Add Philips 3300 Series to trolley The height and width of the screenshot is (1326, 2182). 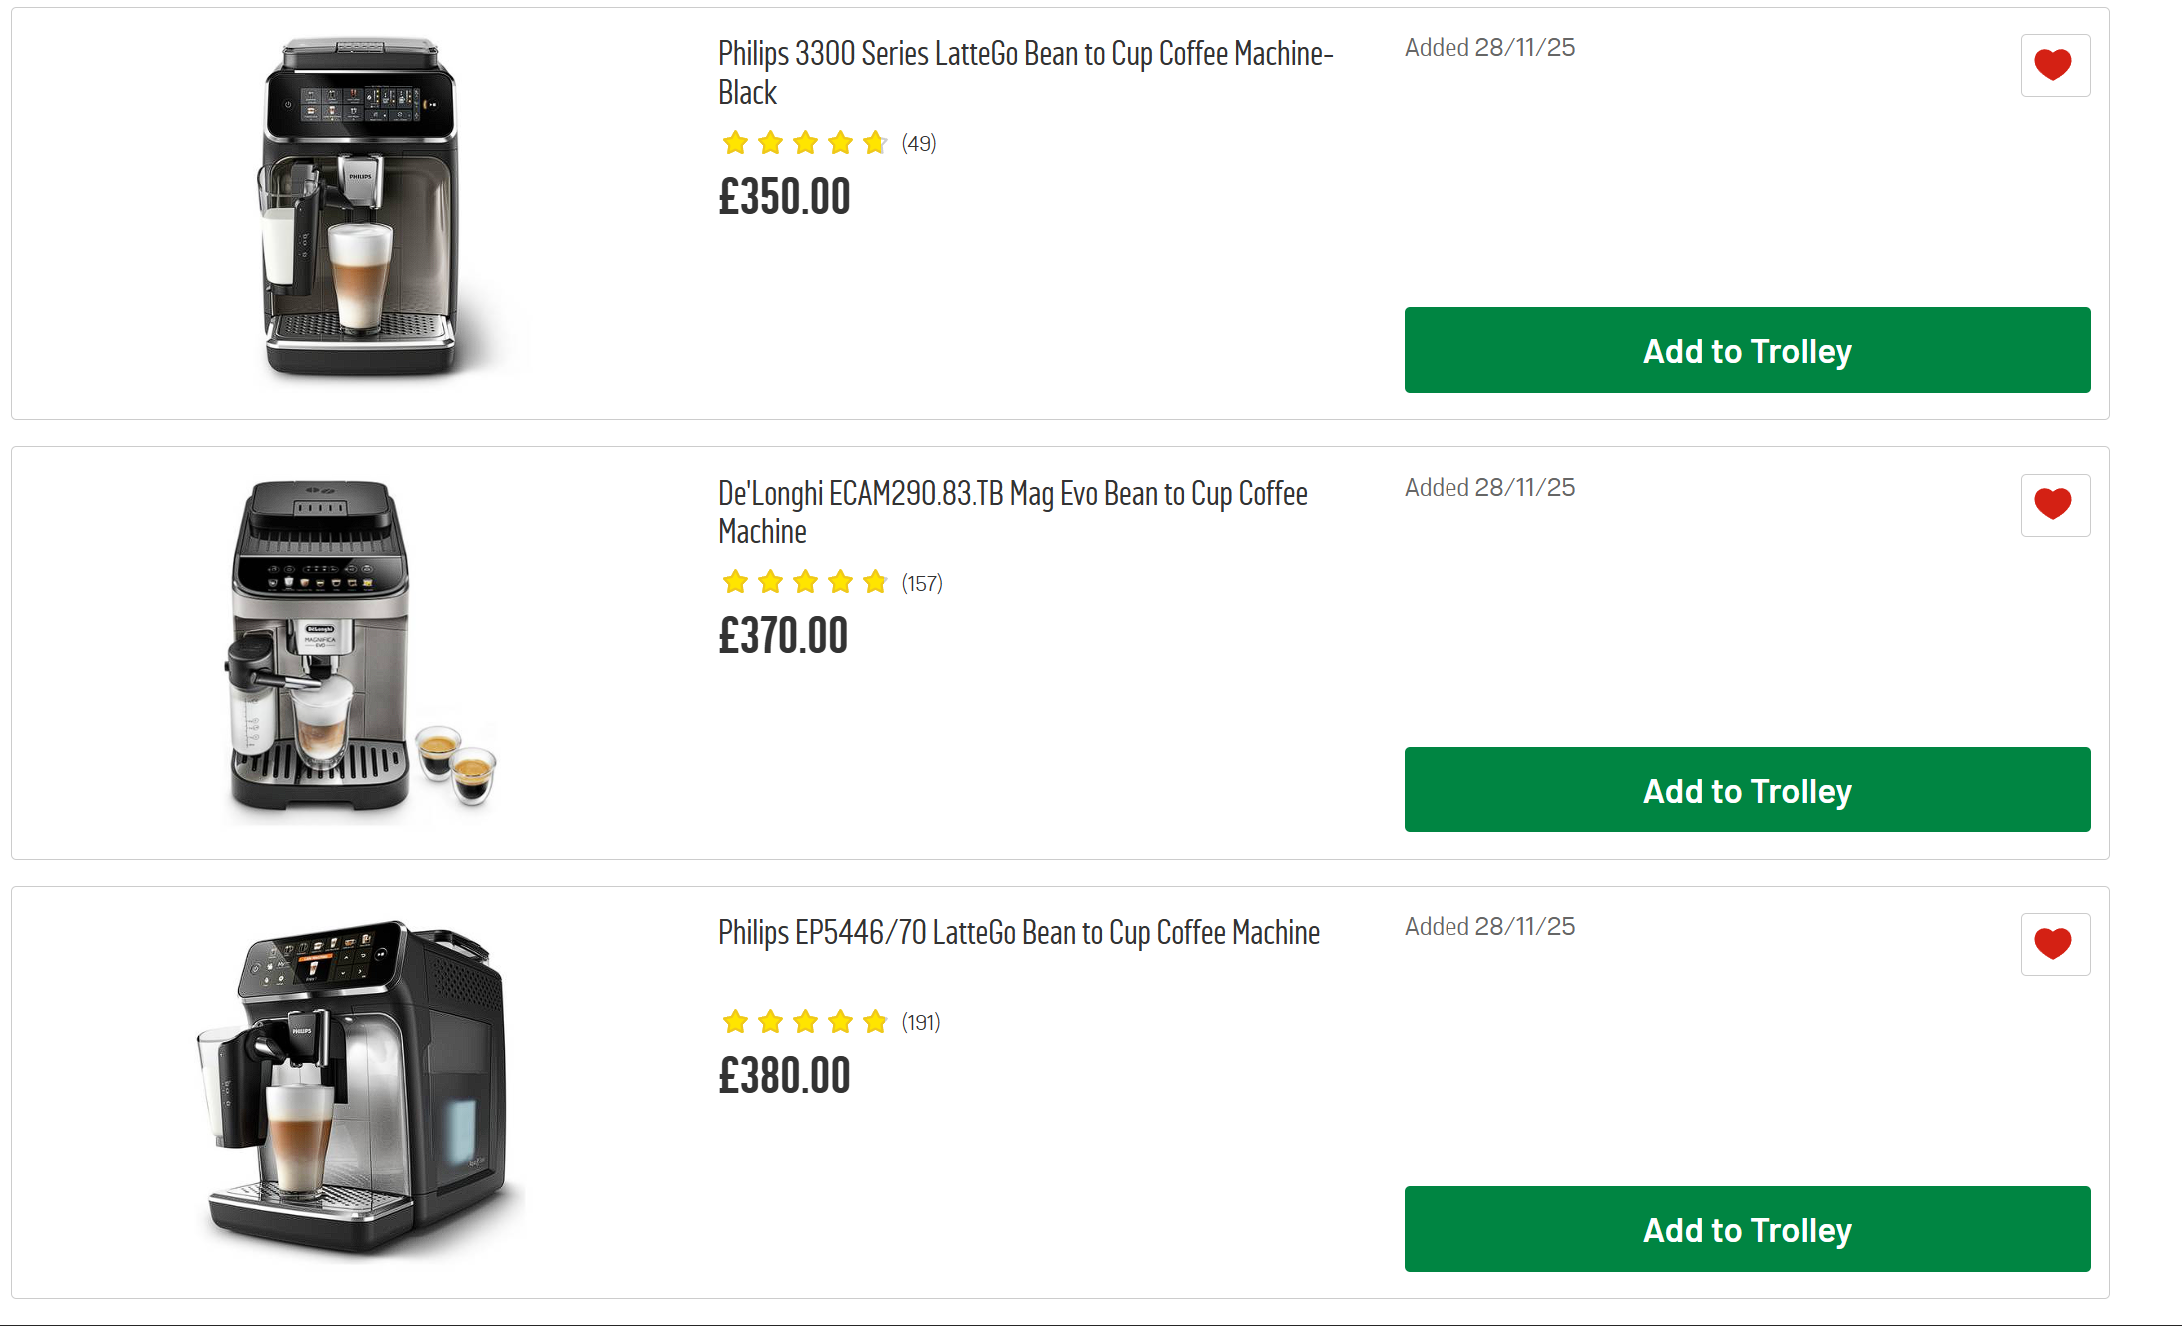[x=1746, y=350]
